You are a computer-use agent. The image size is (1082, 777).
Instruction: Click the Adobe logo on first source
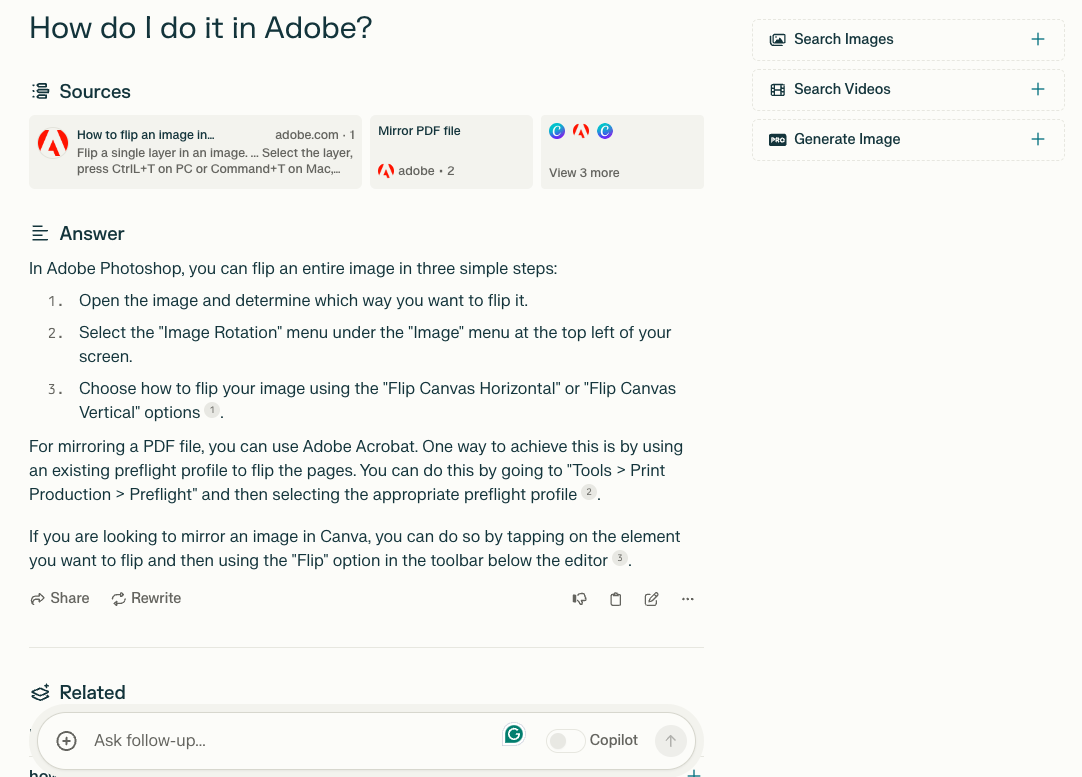pyautogui.click(x=53, y=143)
